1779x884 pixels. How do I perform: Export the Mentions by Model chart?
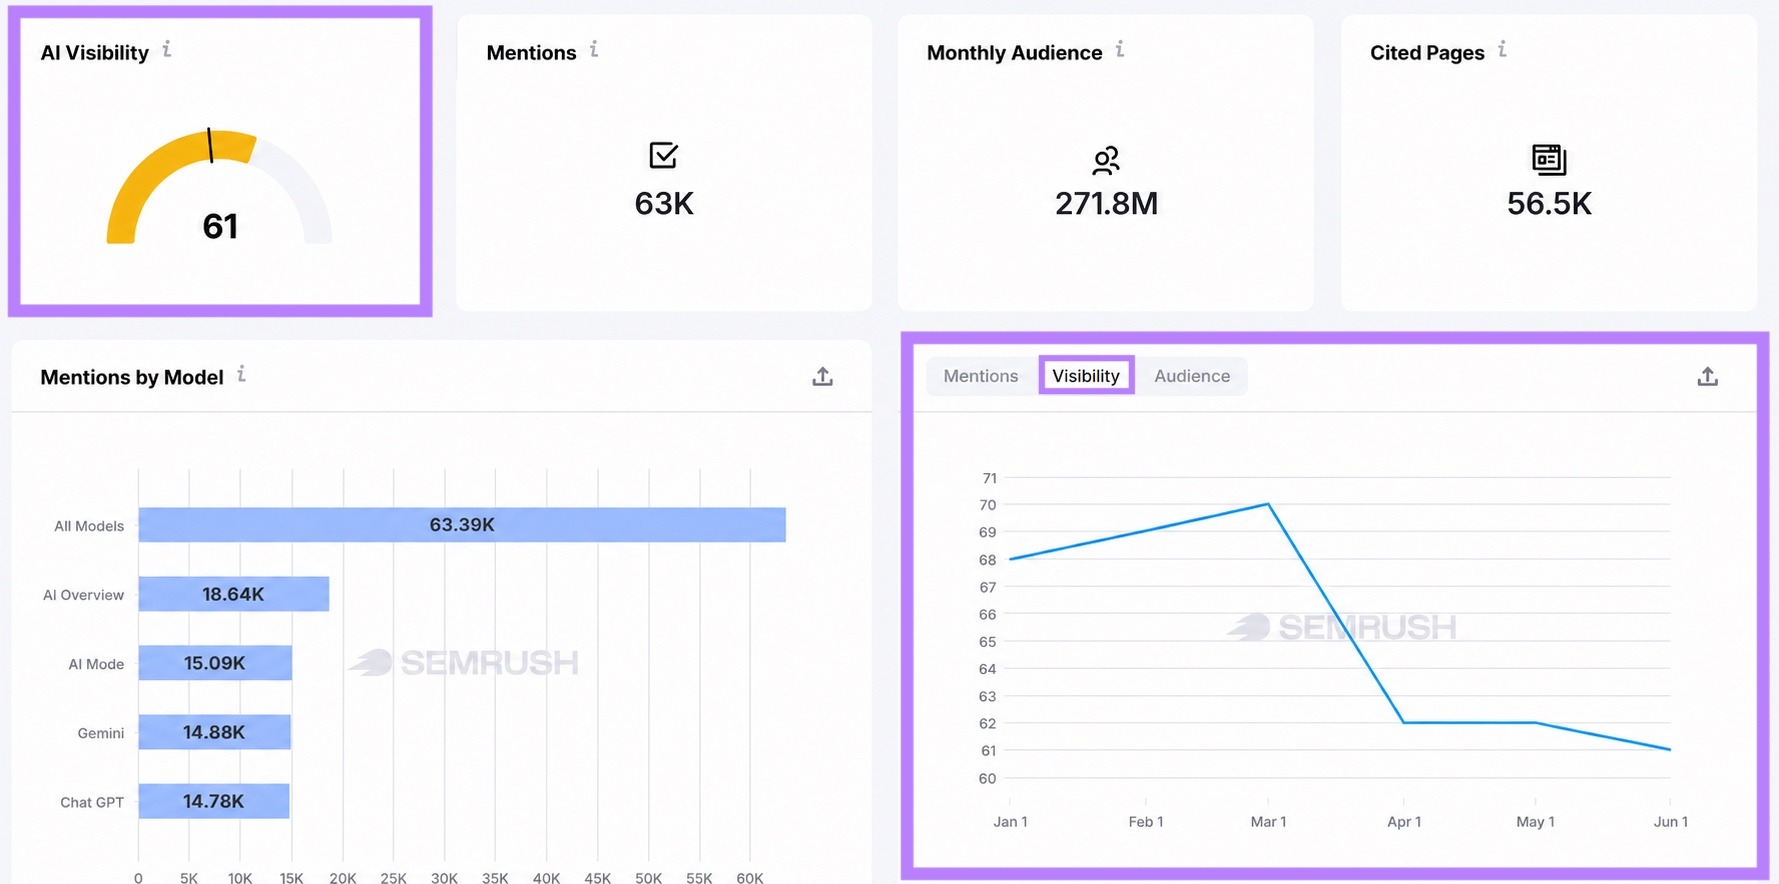pos(822,376)
